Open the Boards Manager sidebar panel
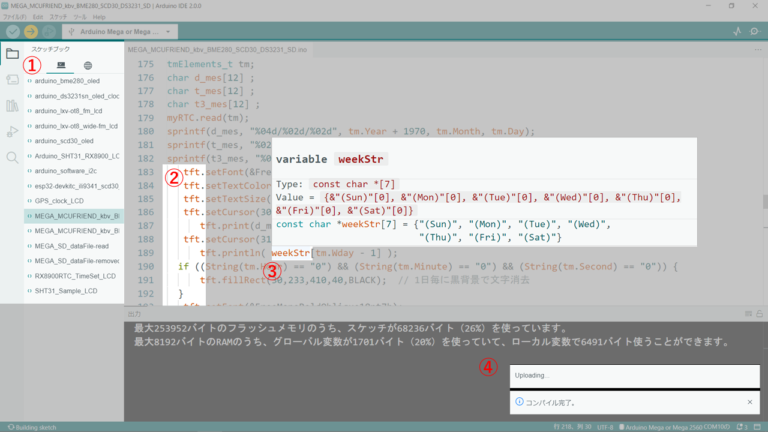768x432 pixels. [x=12, y=79]
